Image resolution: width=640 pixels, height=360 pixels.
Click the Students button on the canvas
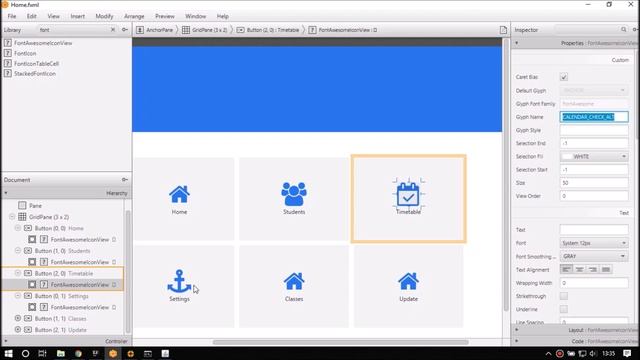pyautogui.click(x=294, y=199)
